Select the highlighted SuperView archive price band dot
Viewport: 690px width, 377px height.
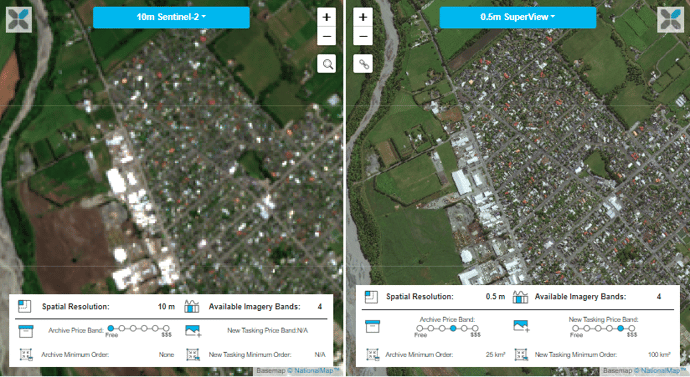[x=453, y=328]
